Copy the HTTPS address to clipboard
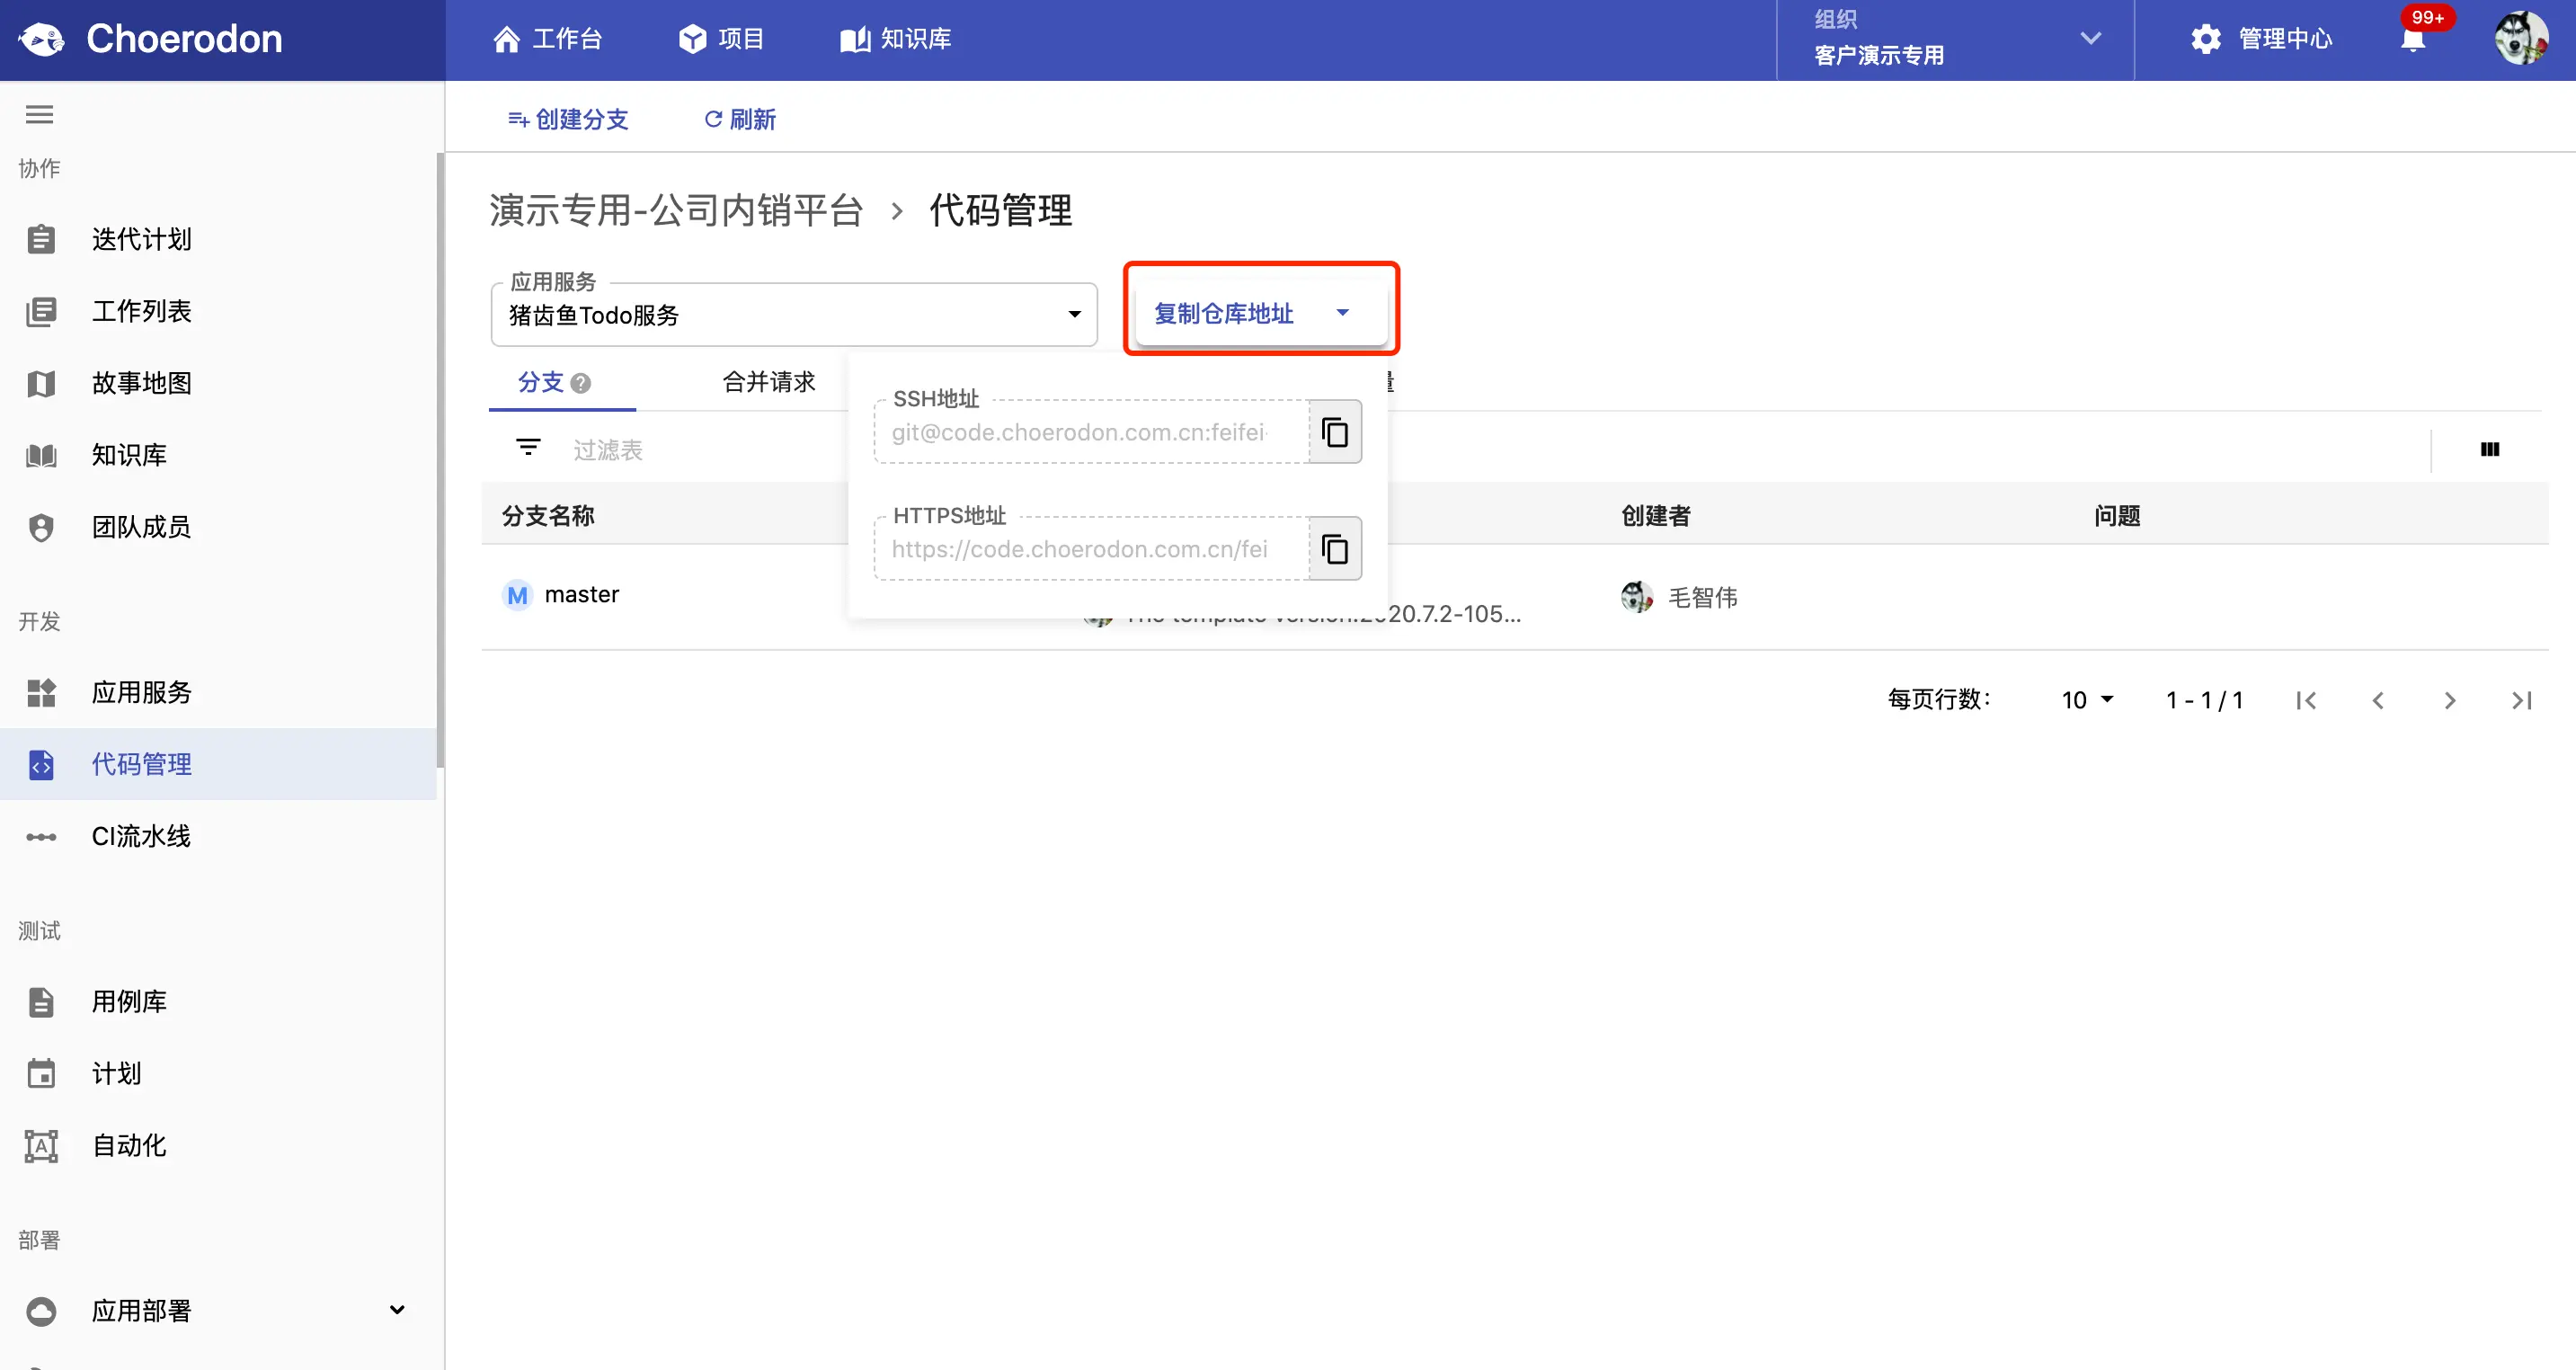Screen dimensions: 2576x1370 [1335, 549]
